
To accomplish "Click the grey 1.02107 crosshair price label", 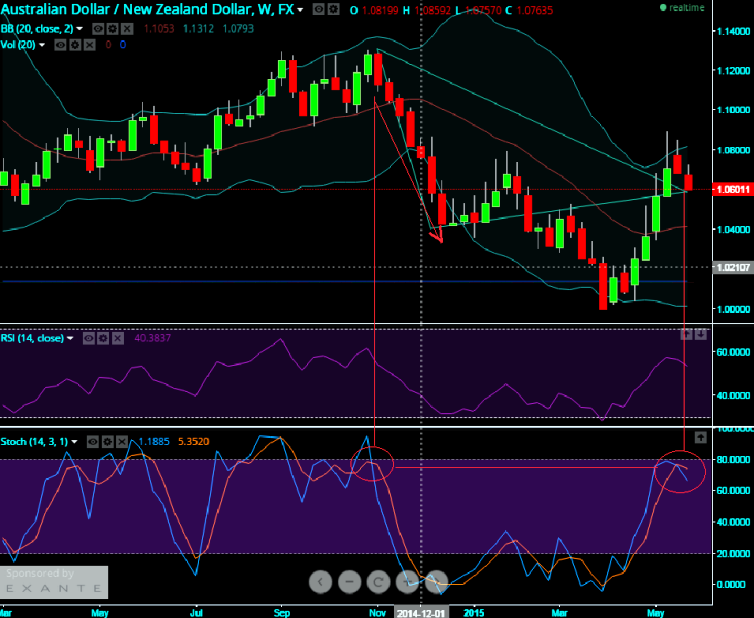I will point(732,267).
